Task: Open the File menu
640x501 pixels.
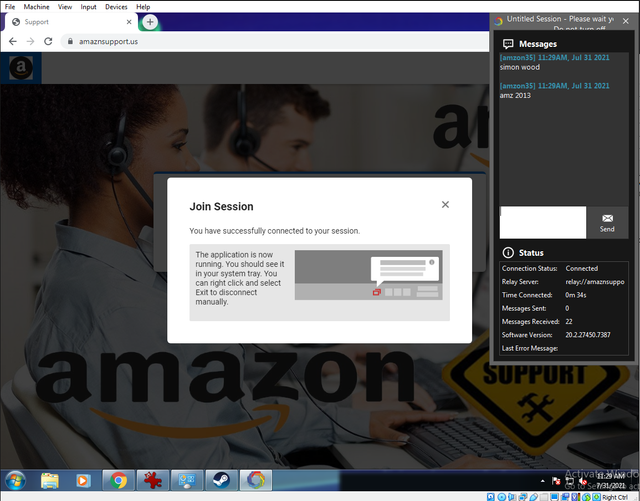Action: click(x=10, y=7)
